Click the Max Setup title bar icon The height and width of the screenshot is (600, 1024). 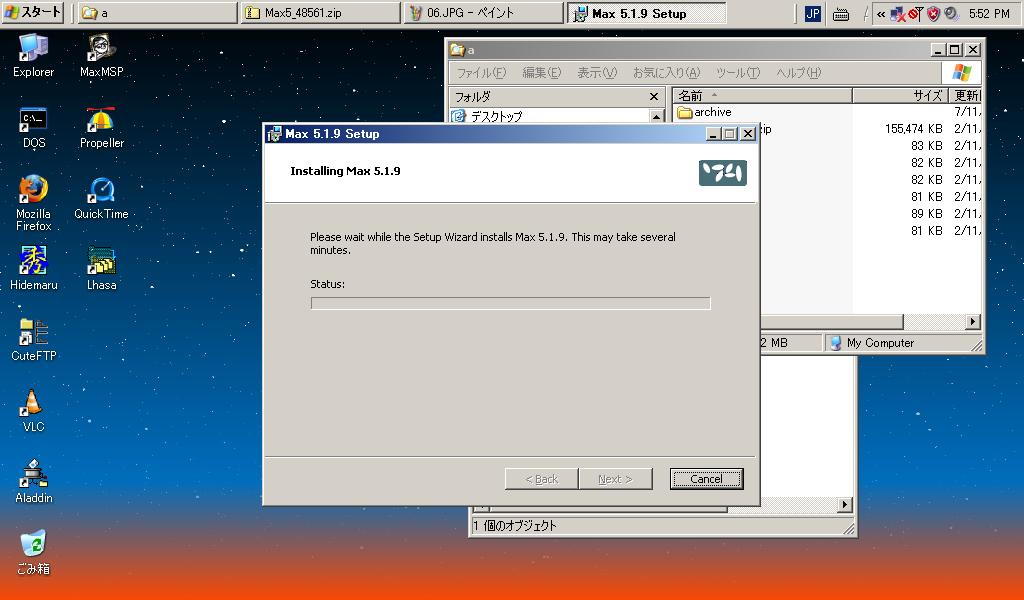coord(274,134)
